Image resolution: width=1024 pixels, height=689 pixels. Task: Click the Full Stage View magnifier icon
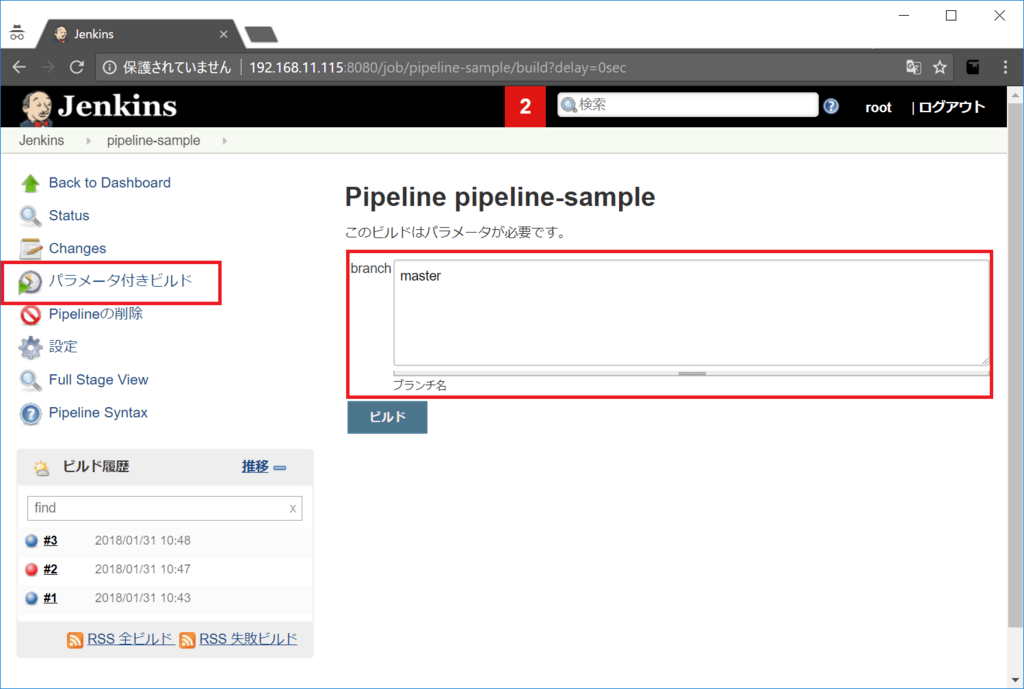tap(30, 380)
